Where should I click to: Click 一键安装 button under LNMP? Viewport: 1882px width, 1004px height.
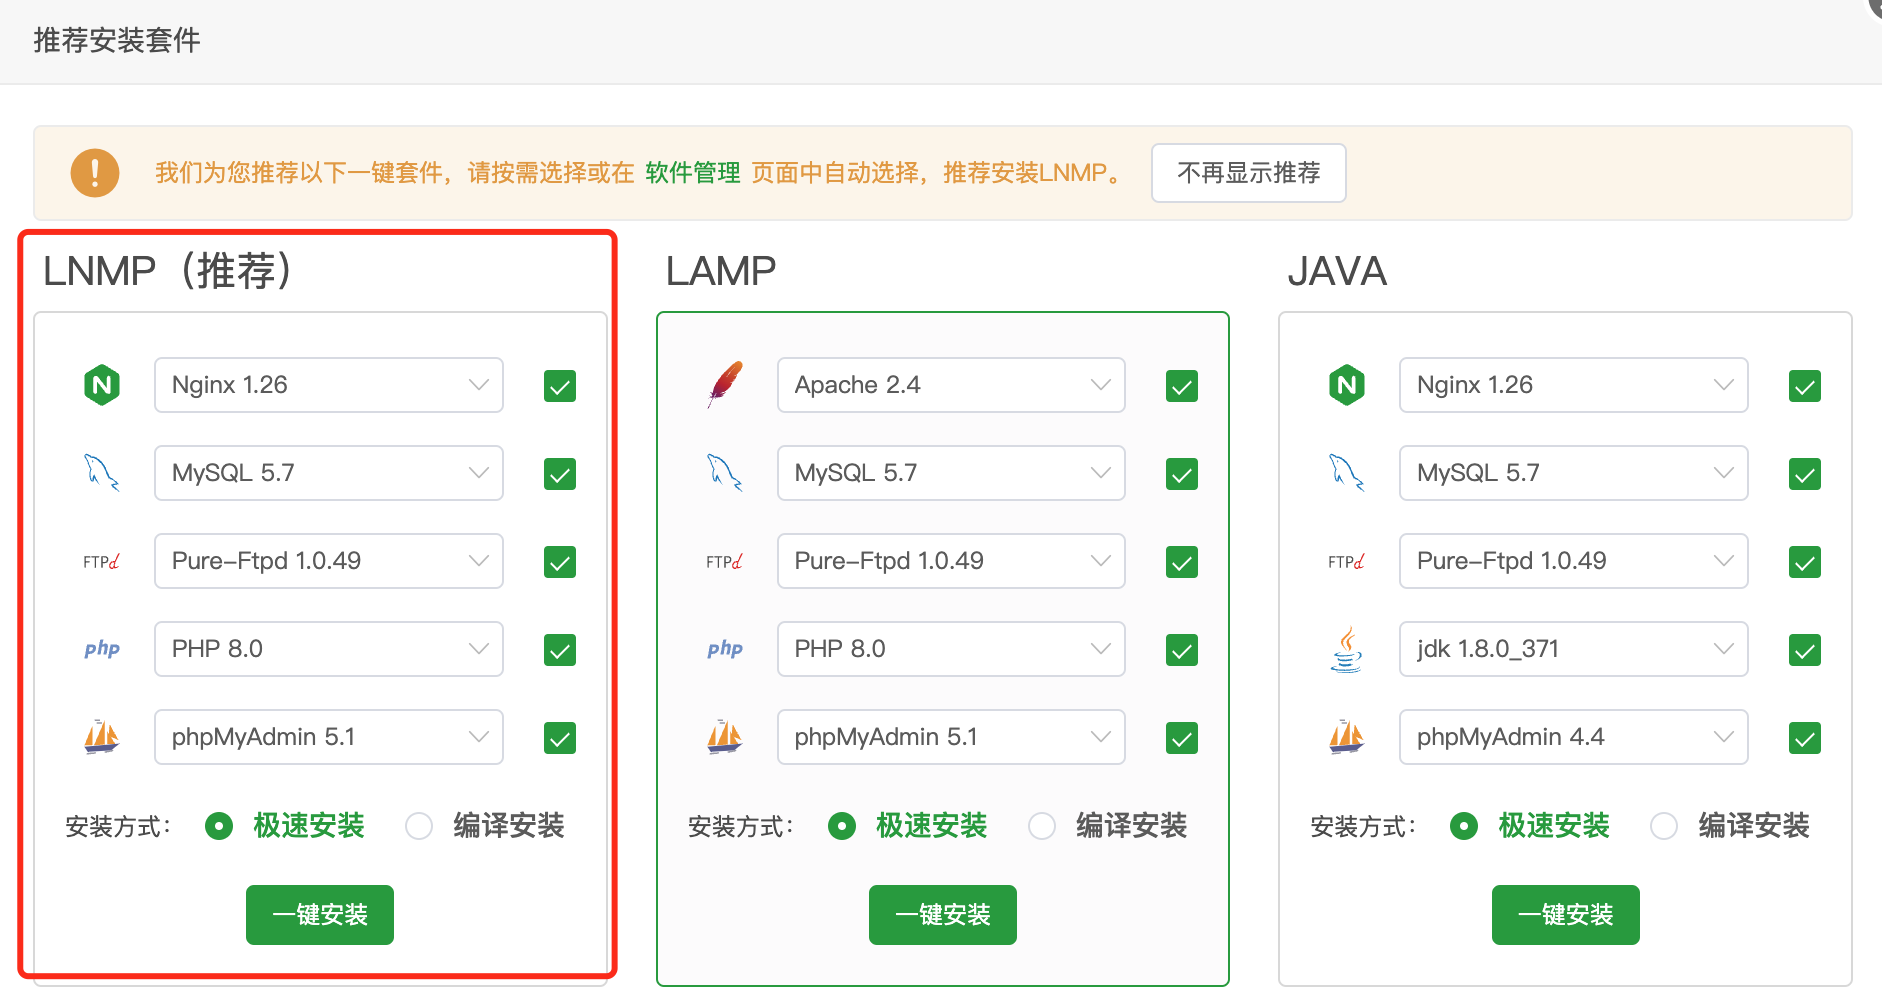pyautogui.click(x=320, y=915)
